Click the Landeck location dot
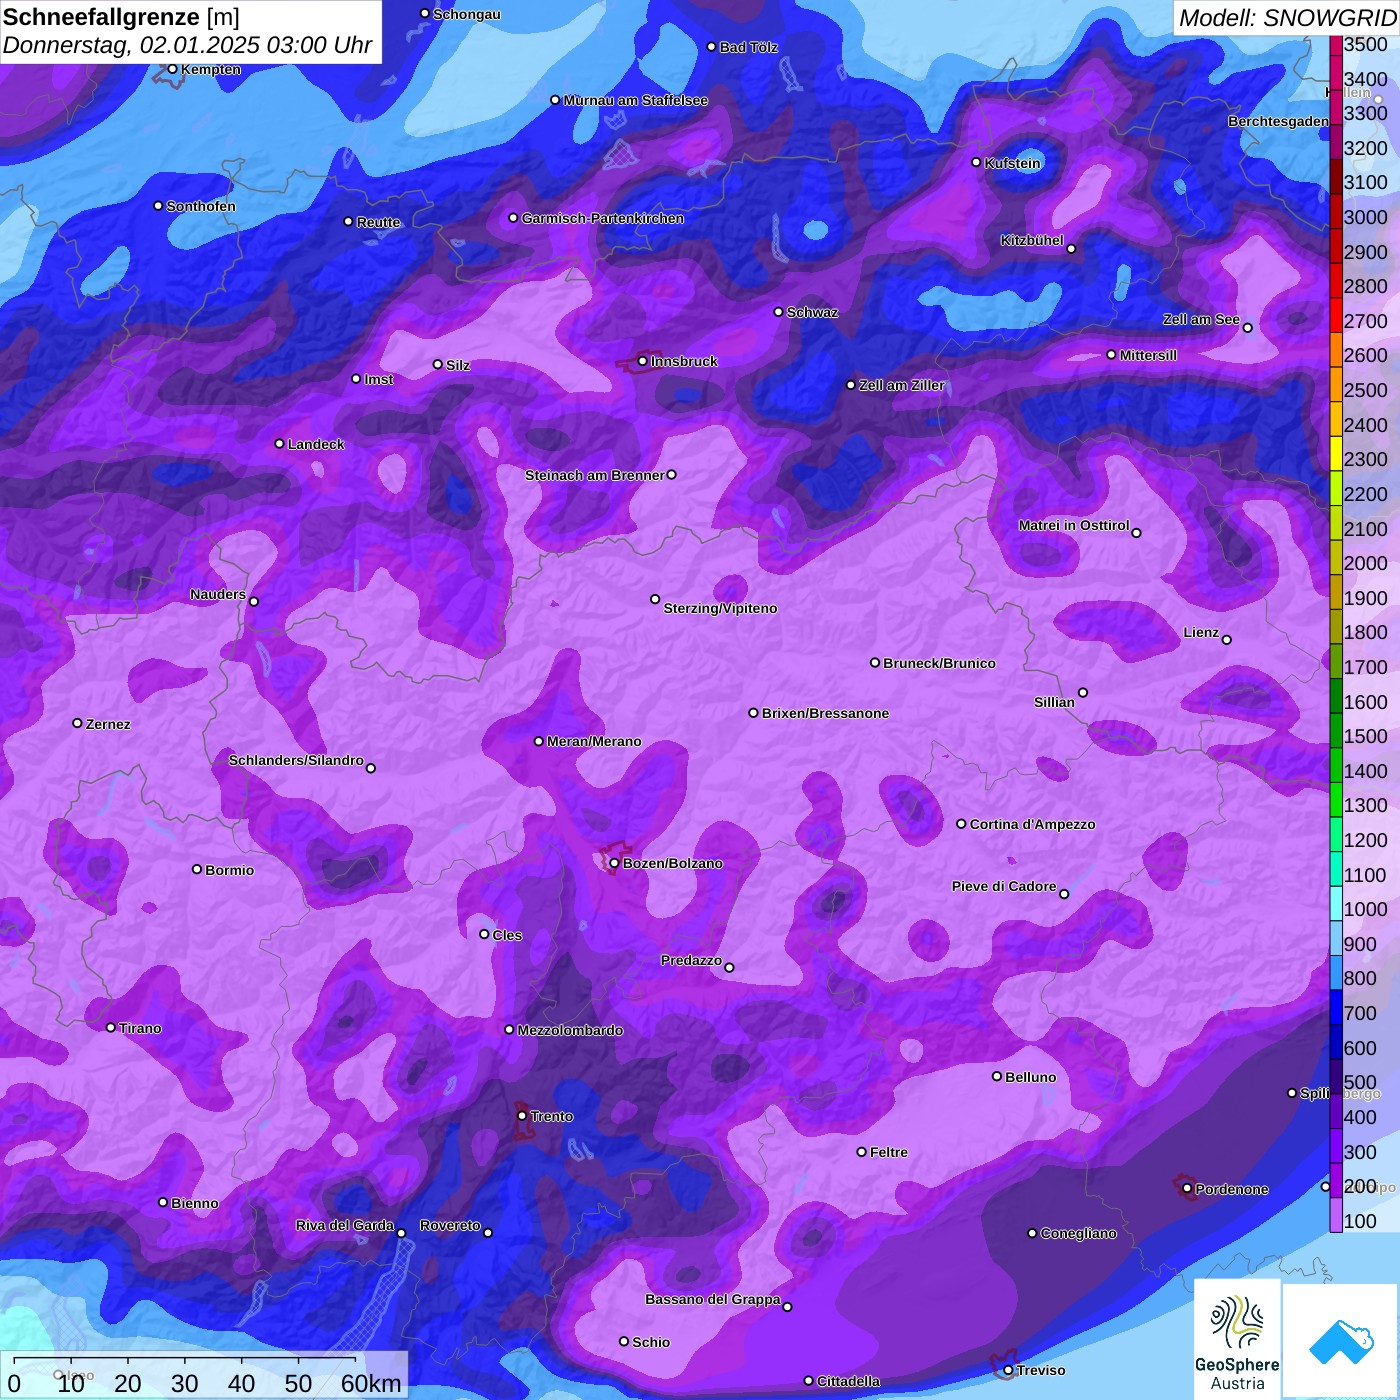Viewport: 1400px width, 1400px height. tap(279, 443)
